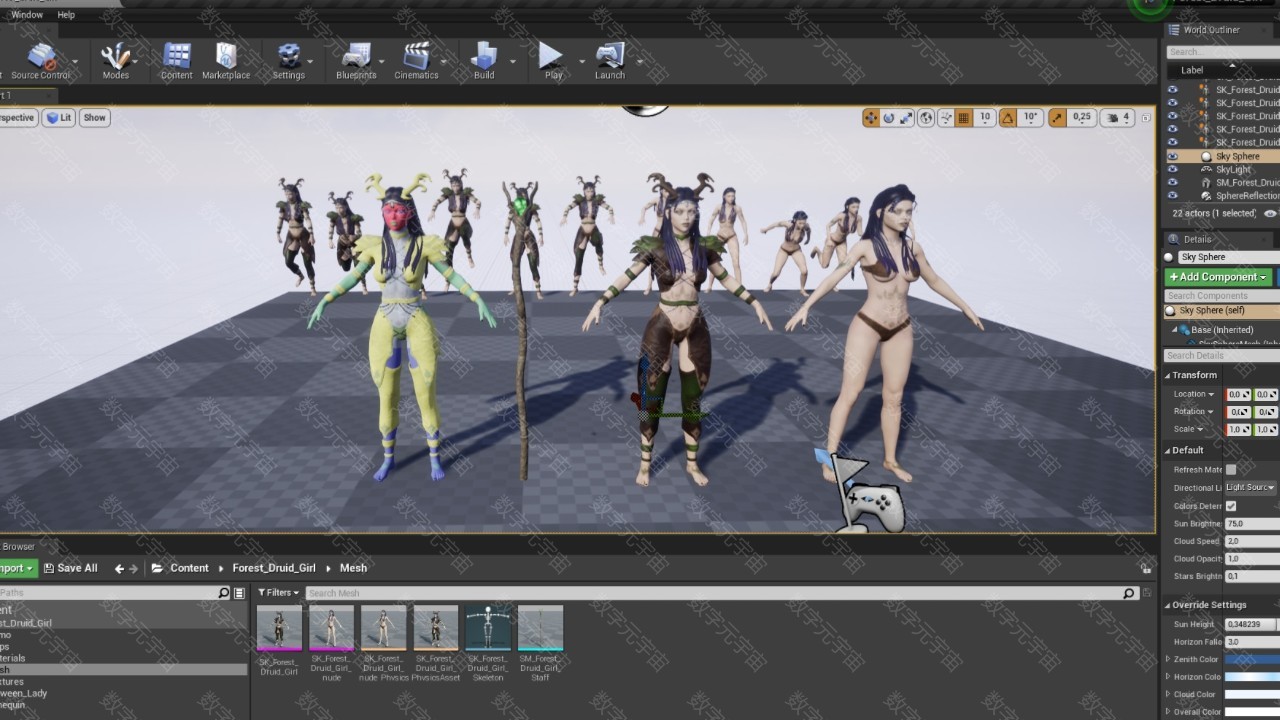Open the Show viewport menu
Image resolution: width=1280 pixels, height=720 pixels.
click(x=94, y=118)
